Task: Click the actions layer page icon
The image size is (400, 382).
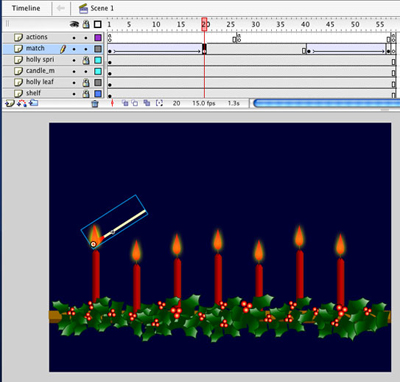Action: [x=18, y=37]
